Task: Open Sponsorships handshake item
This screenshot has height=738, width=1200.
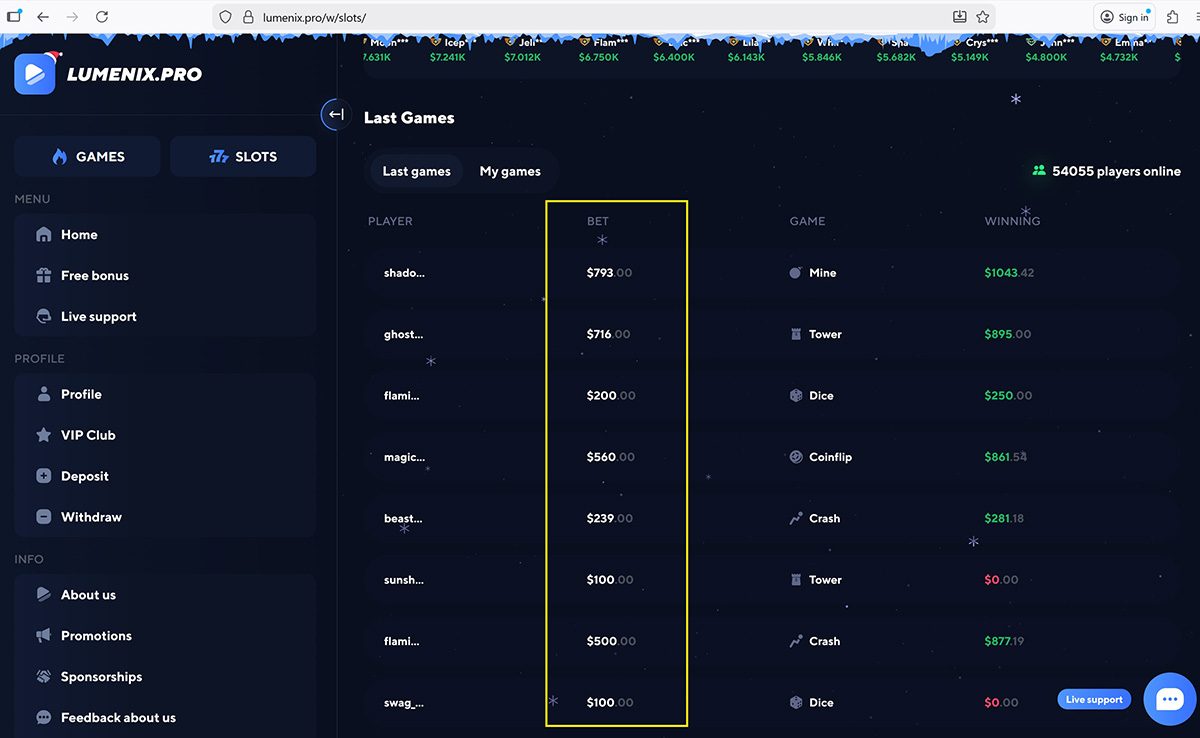Action: (x=101, y=677)
